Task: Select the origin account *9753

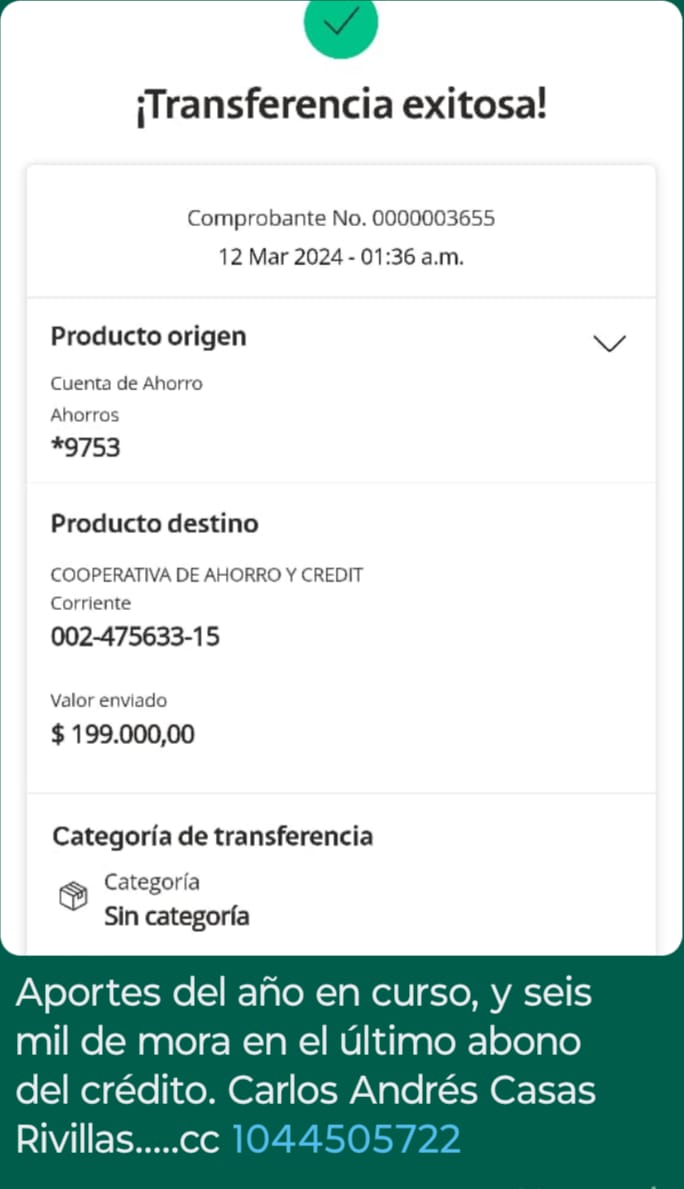Action: 85,447
